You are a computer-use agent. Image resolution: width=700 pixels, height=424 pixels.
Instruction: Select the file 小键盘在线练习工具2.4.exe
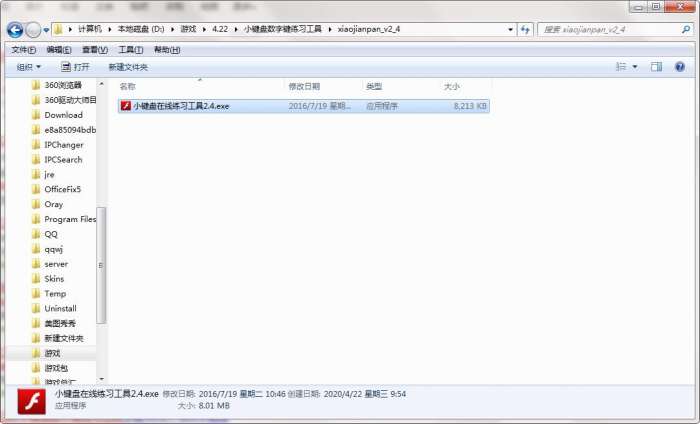304,106
